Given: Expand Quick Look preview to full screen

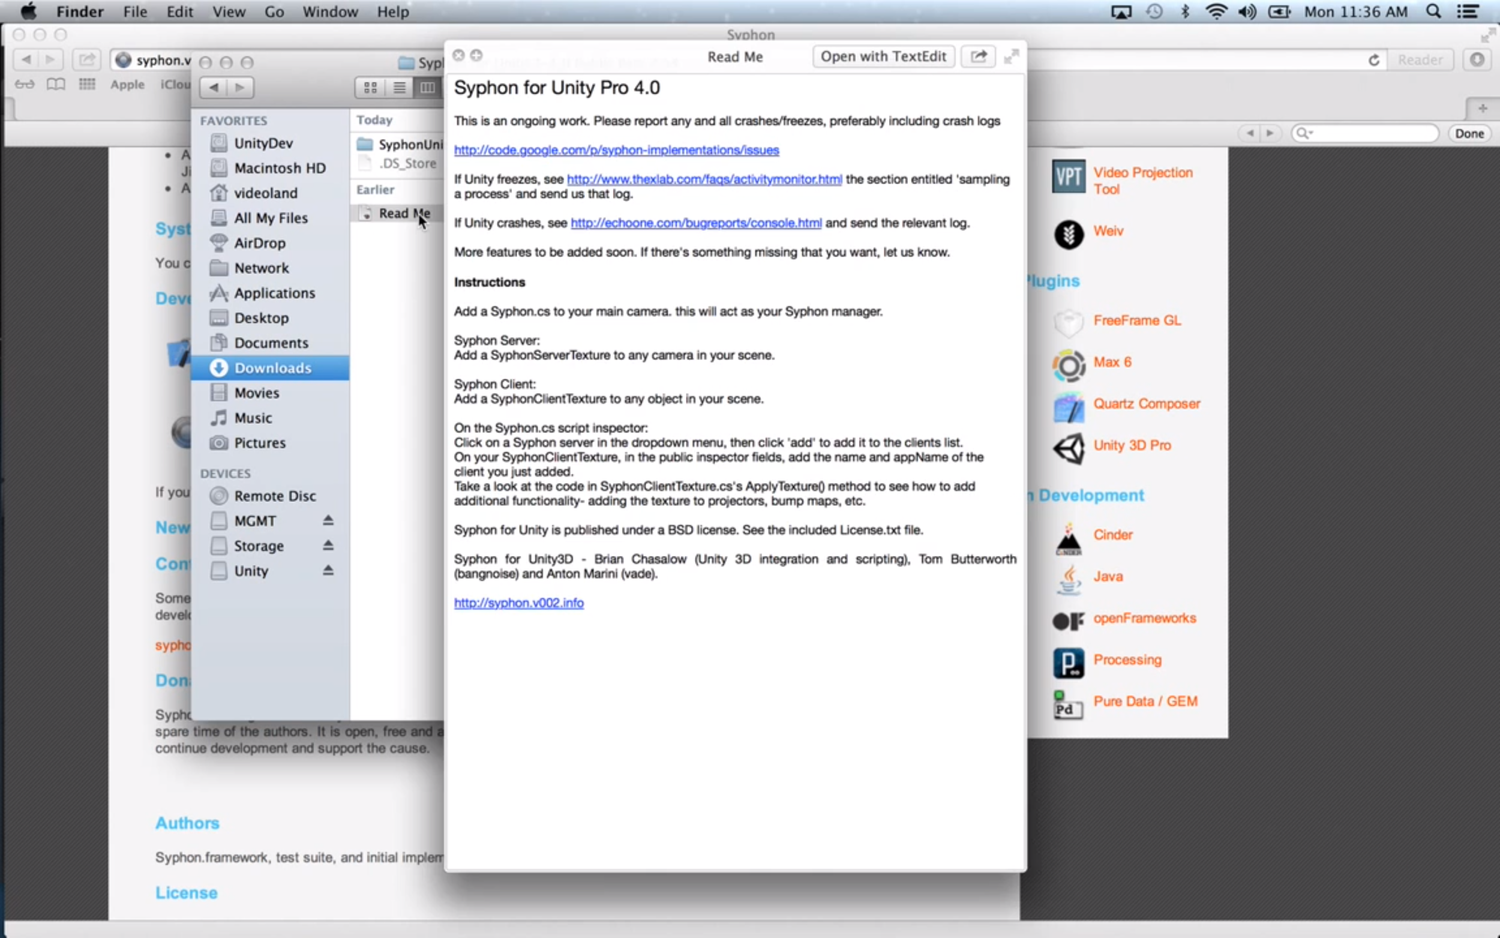Looking at the screenshot, I should pos(1011,57).
